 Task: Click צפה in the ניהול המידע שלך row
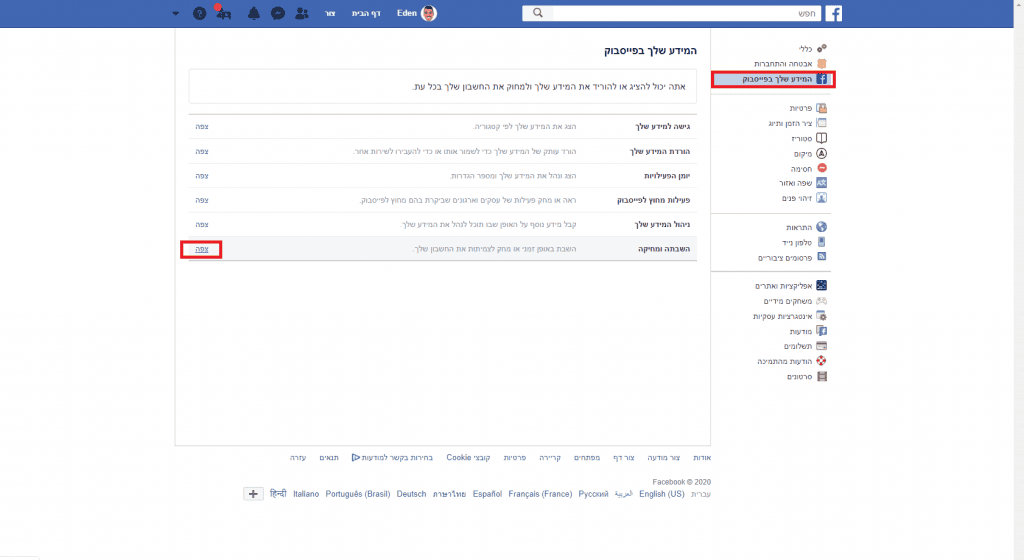click(202, 225)
